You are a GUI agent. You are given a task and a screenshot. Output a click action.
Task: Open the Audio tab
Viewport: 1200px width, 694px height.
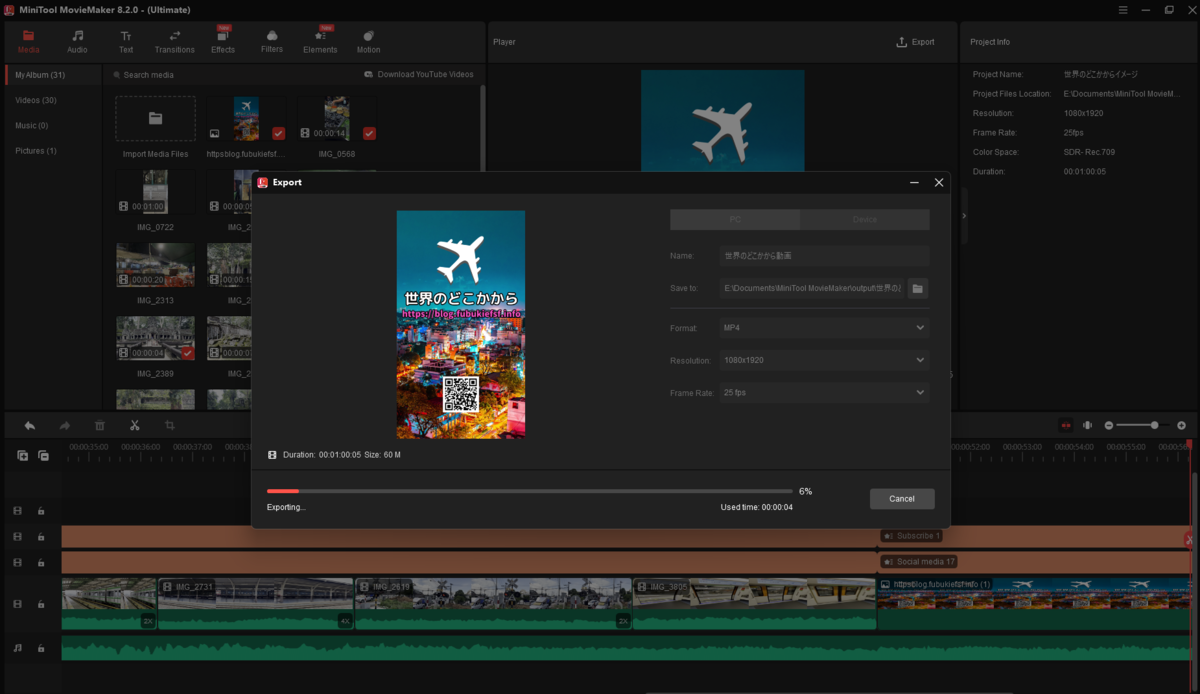tap(77, 41)
